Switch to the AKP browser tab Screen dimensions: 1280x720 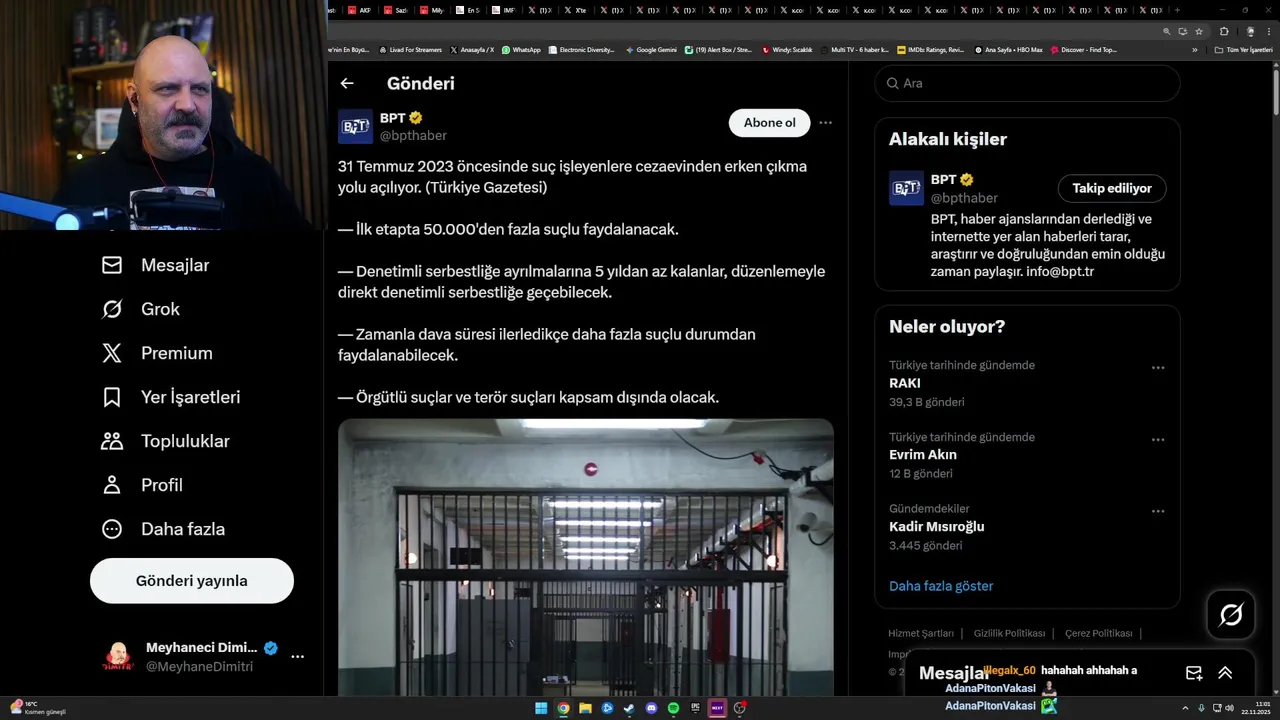point(361,10)
